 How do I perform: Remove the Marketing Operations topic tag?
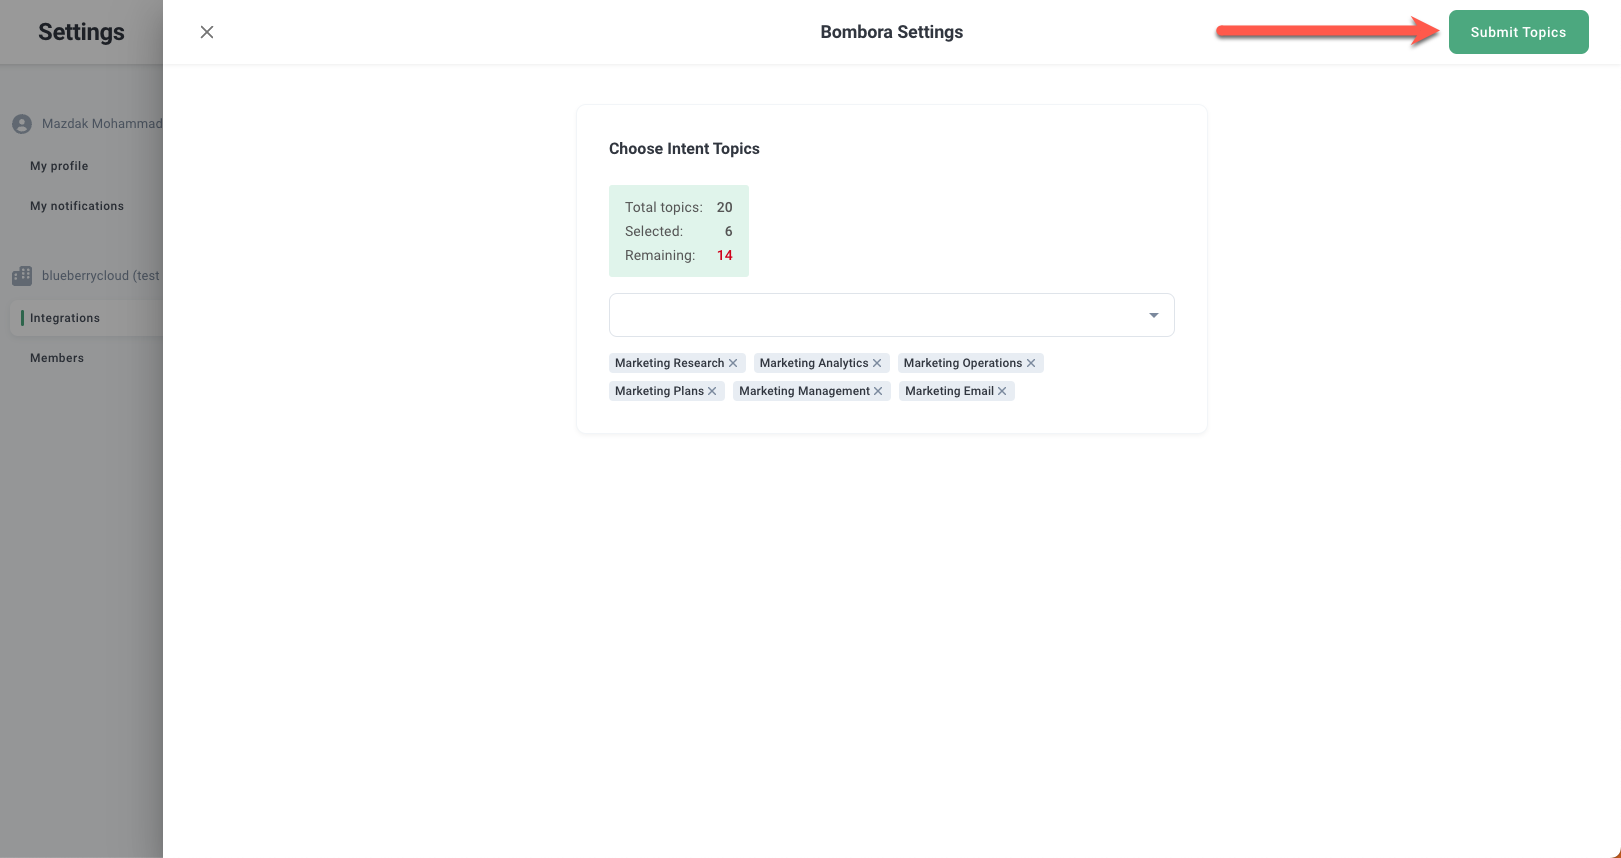pos(1031,363)
